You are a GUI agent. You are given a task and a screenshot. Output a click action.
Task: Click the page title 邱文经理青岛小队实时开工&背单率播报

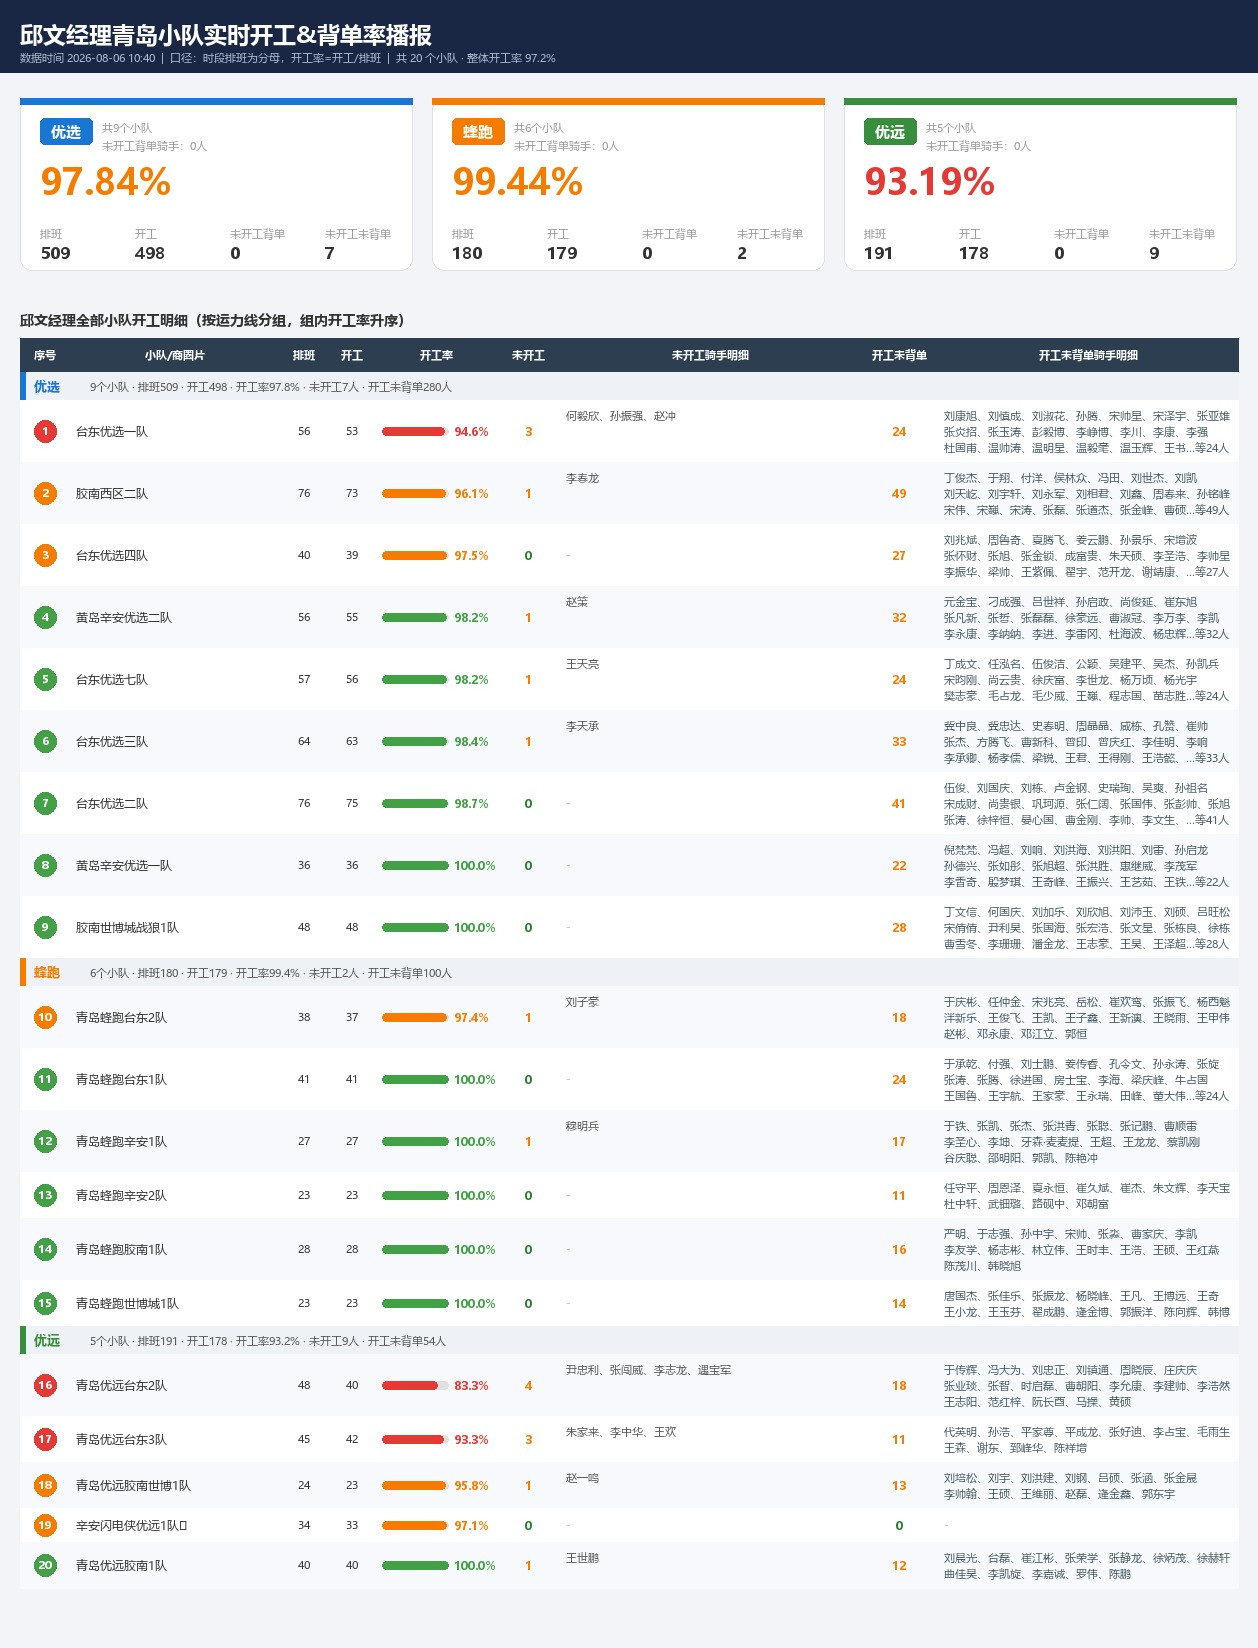226,35
